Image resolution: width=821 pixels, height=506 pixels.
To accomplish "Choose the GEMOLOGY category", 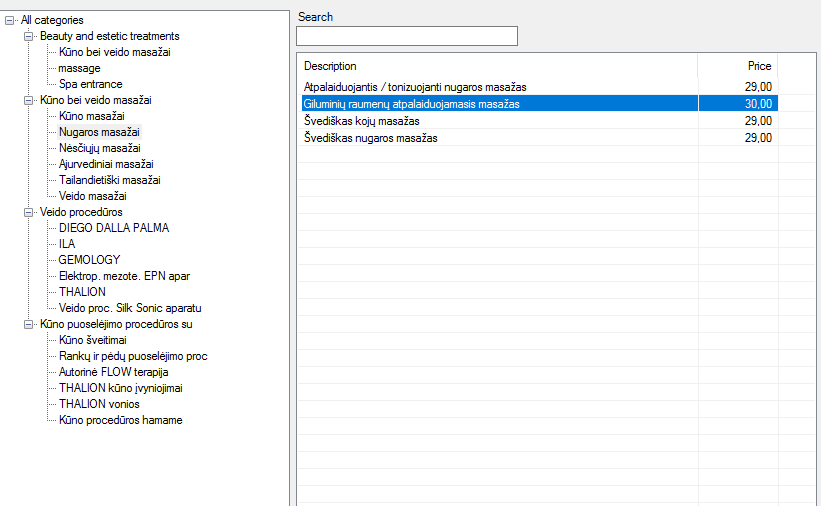I will click(89, 260).
